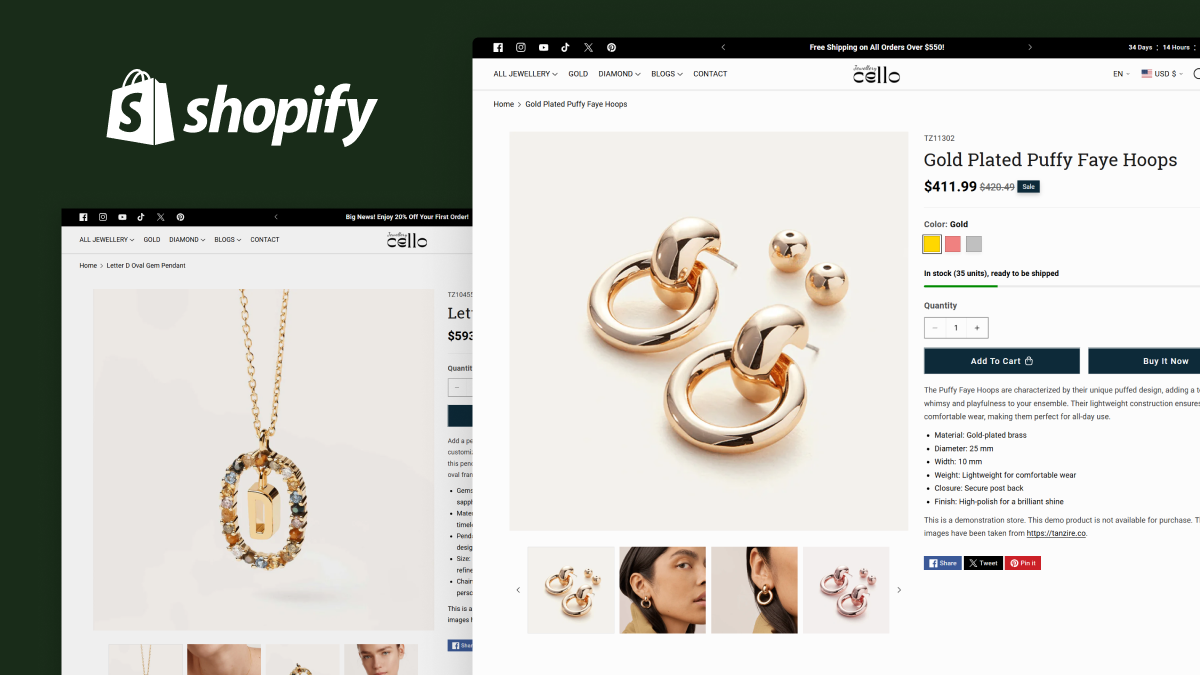Expand the DIAMOND dropdown in right store
The height and width of the screenshot is (675, 1200).
620,74
